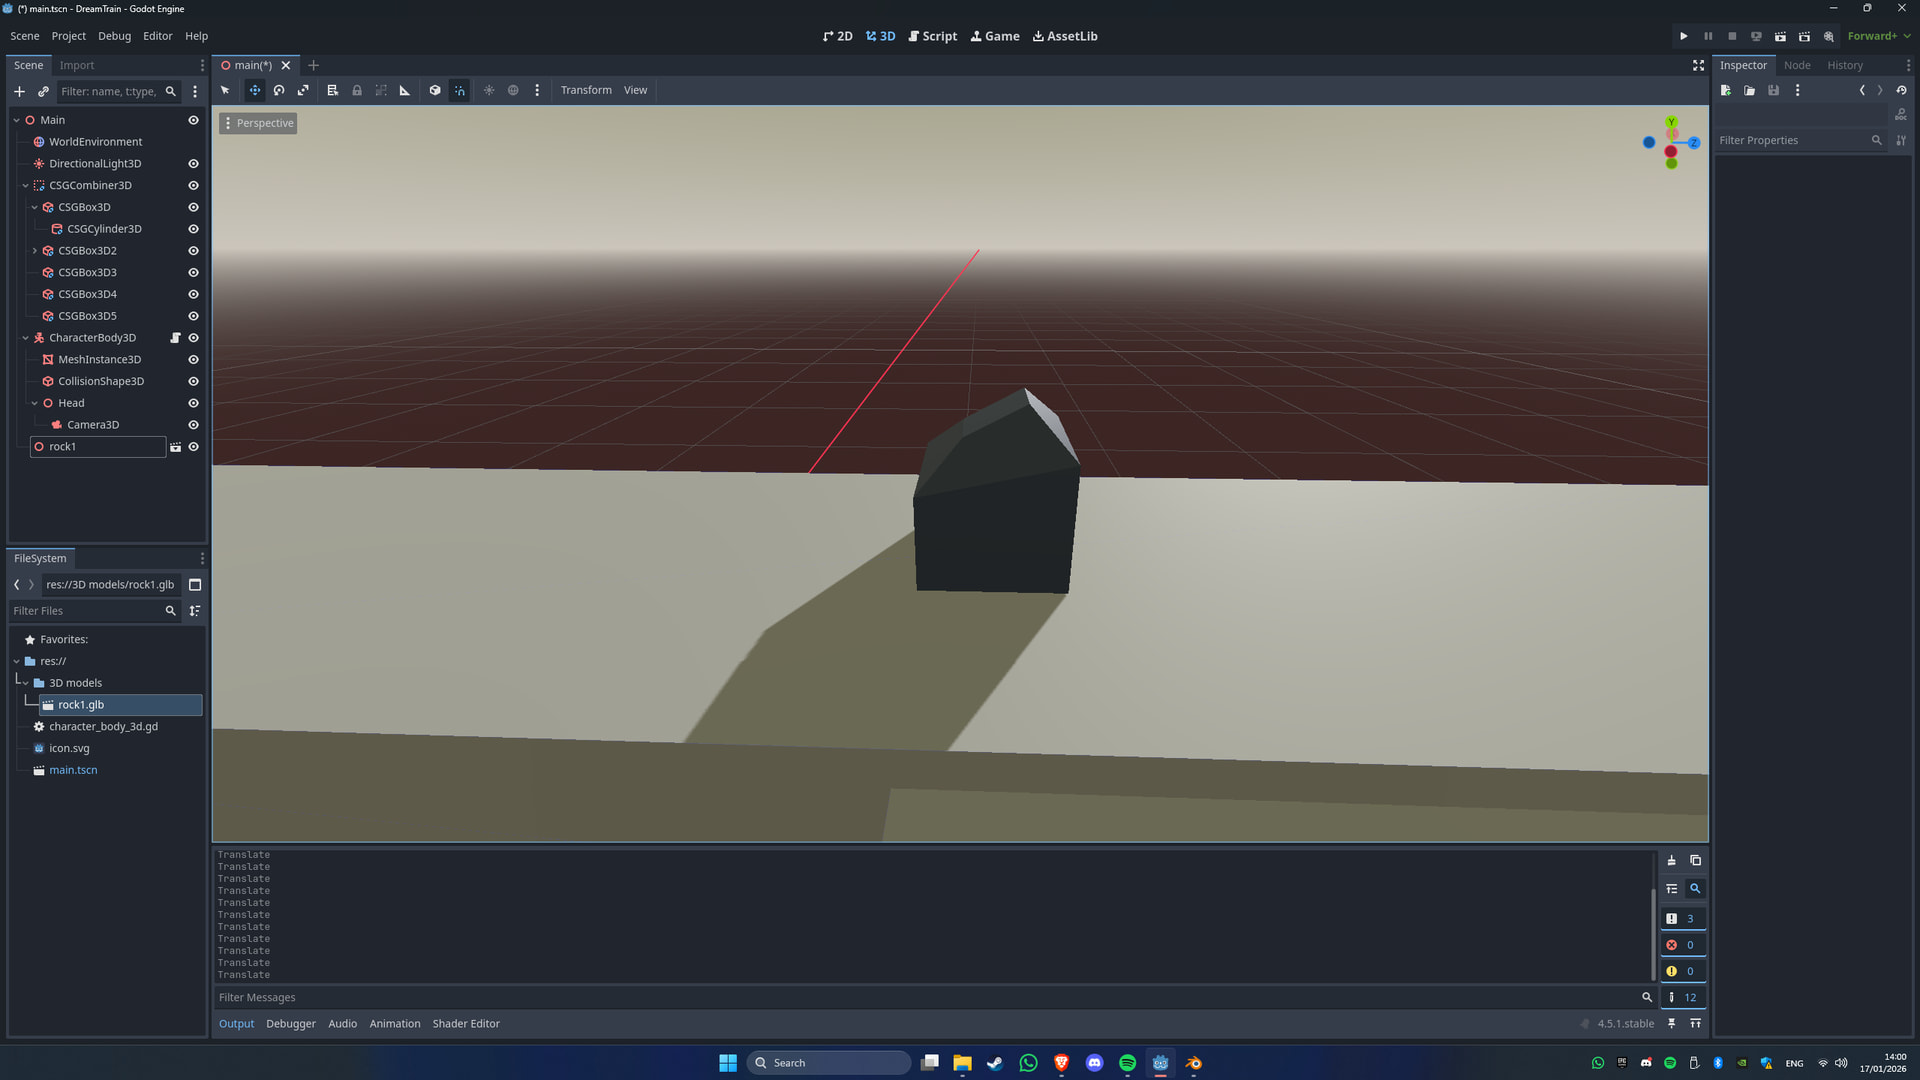Run the project with play button

point(1684,36)
